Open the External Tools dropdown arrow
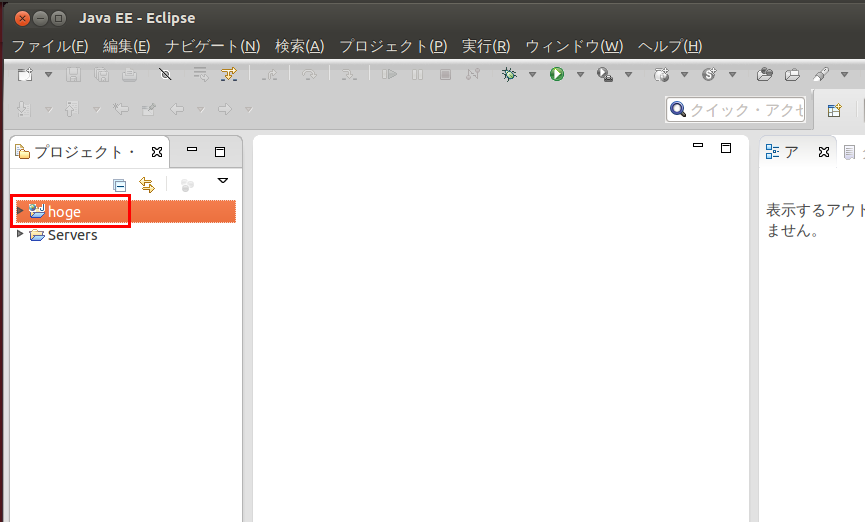865x522 pixels. tap(628, 74)
